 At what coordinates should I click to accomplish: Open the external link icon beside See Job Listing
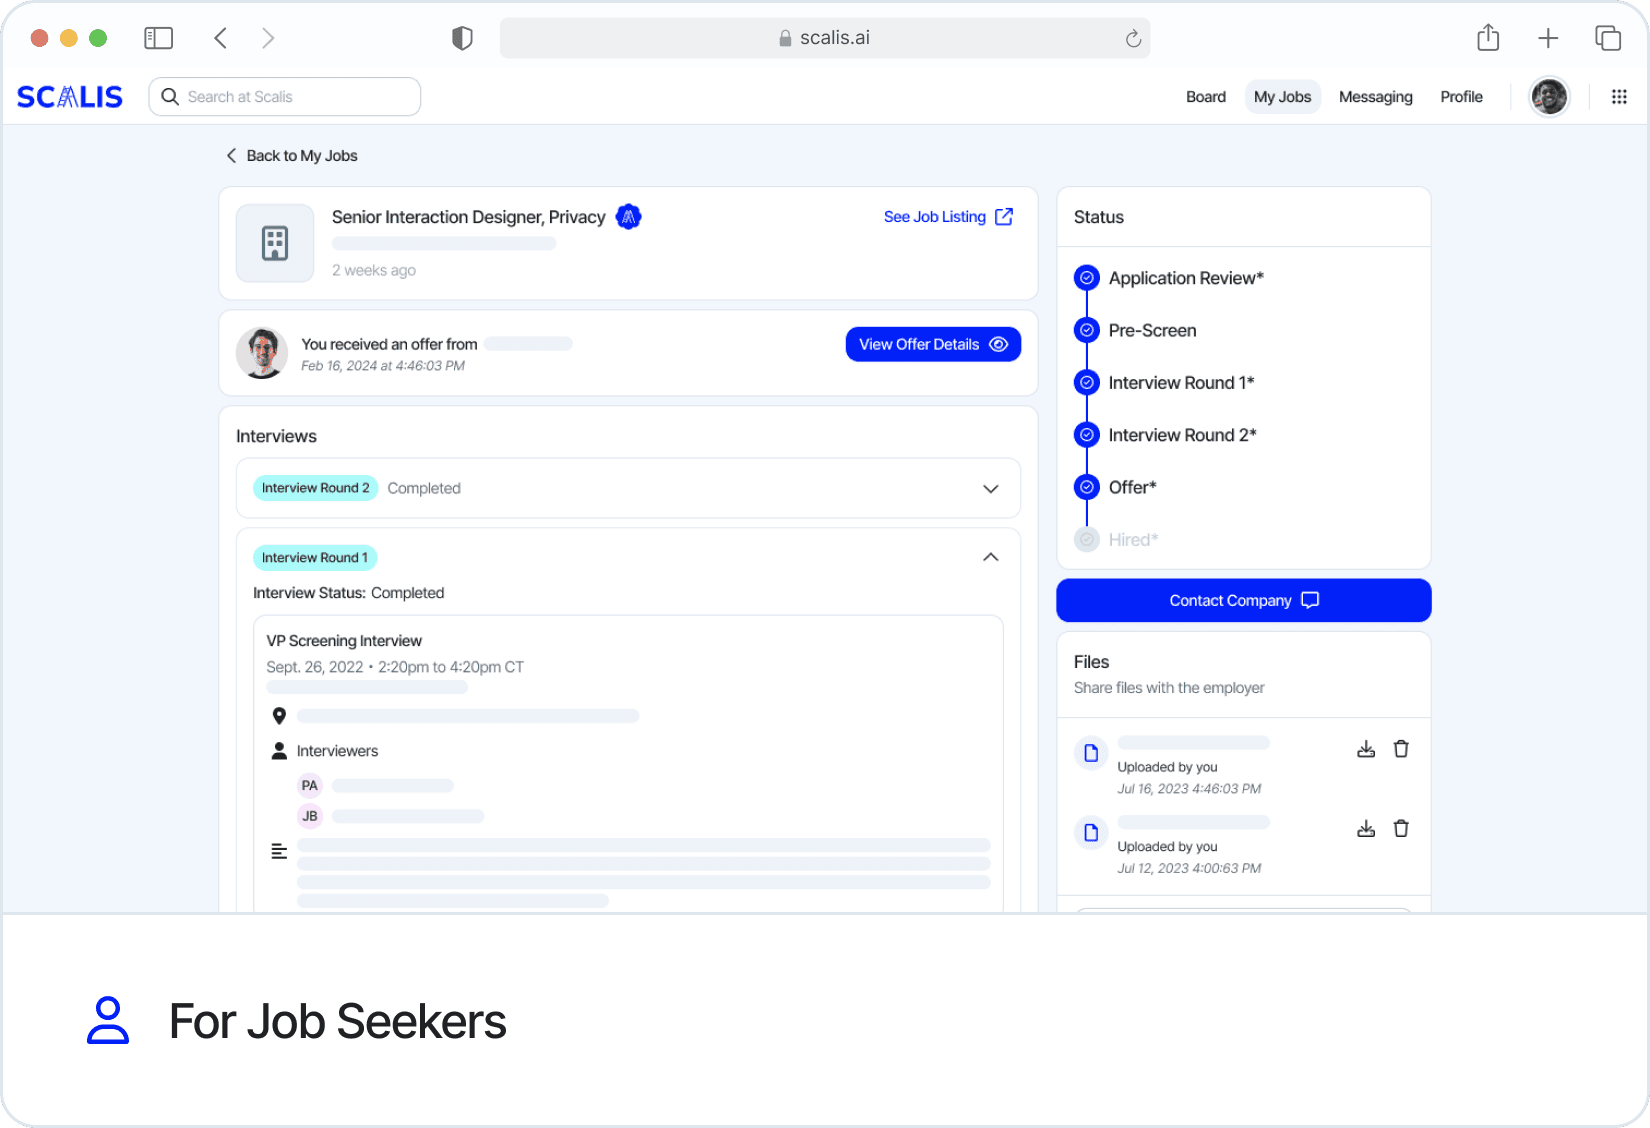(x=1004, y=216)
